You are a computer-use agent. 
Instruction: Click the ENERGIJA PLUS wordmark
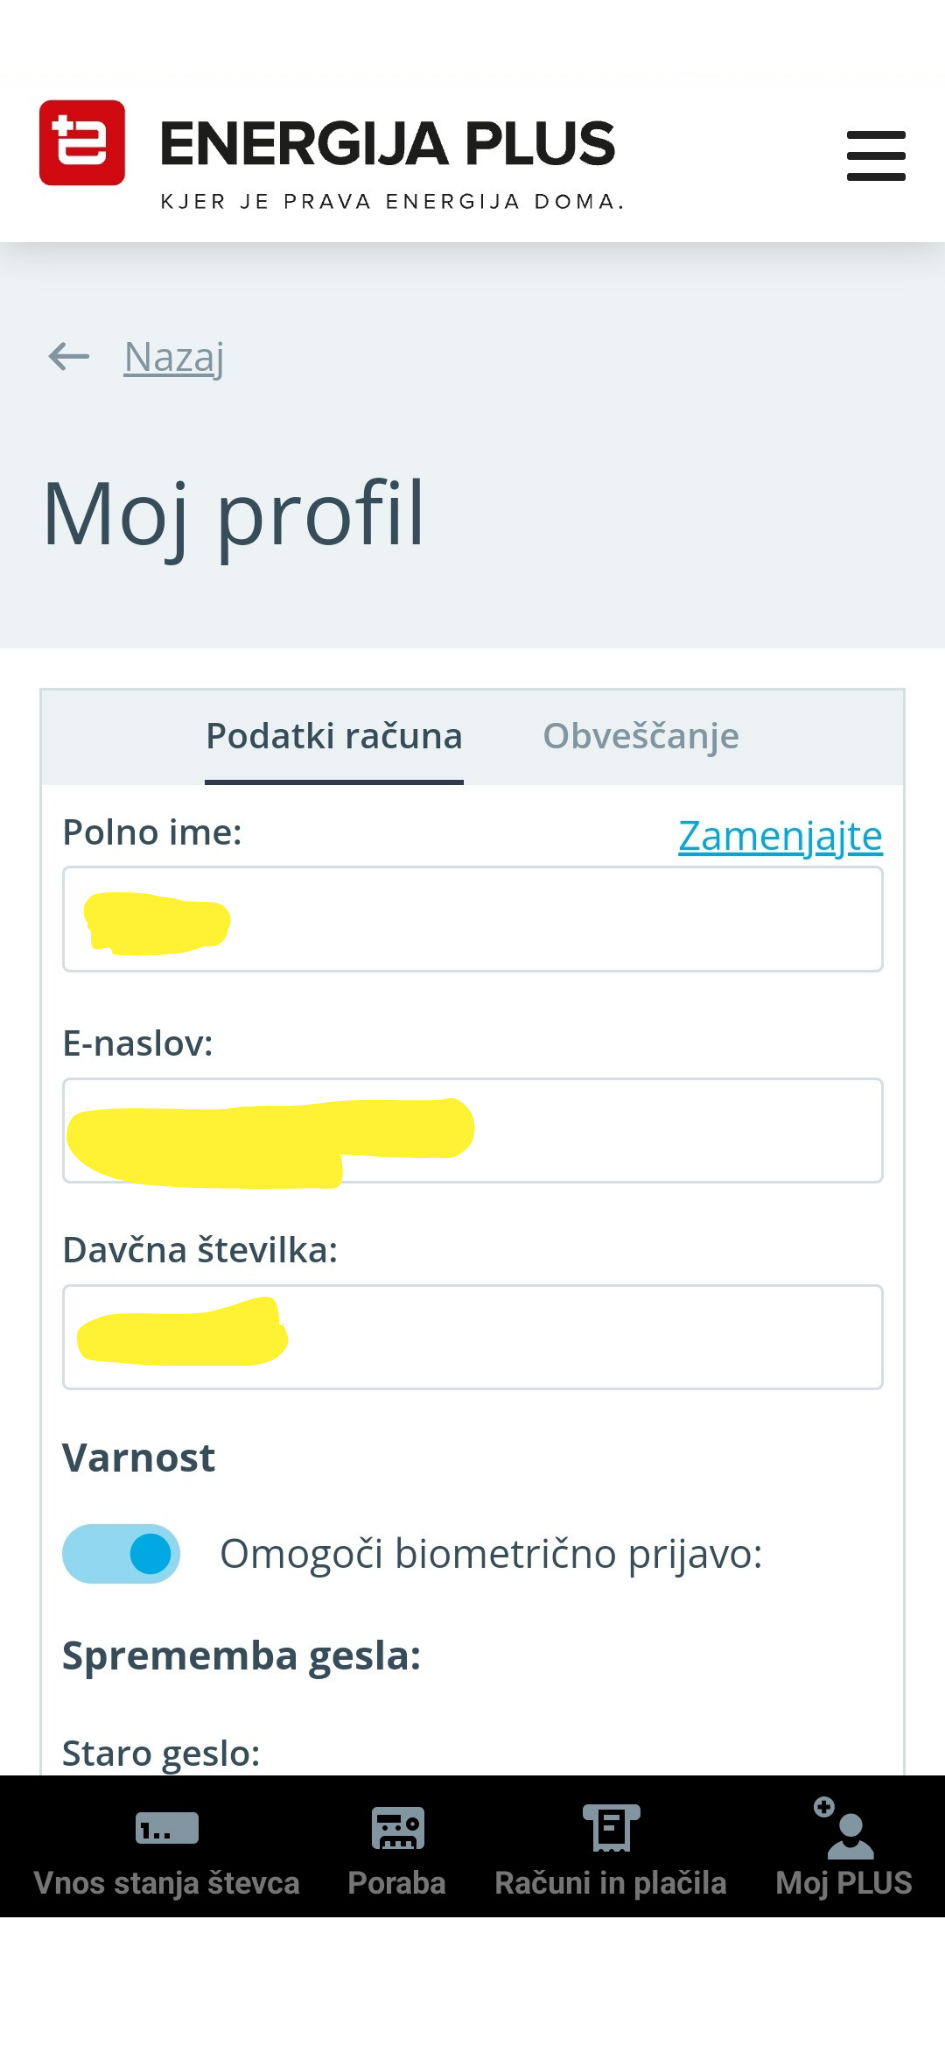pos(387,144)
